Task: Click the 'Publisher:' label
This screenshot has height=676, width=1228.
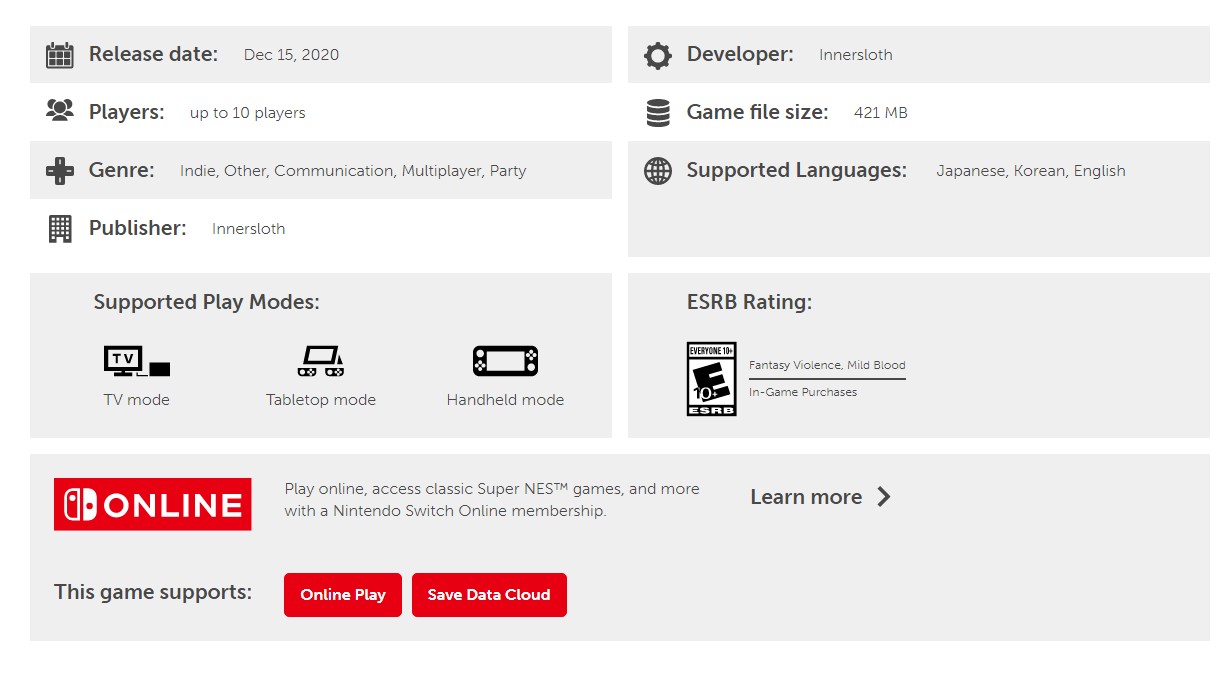Action: [138, 228]
